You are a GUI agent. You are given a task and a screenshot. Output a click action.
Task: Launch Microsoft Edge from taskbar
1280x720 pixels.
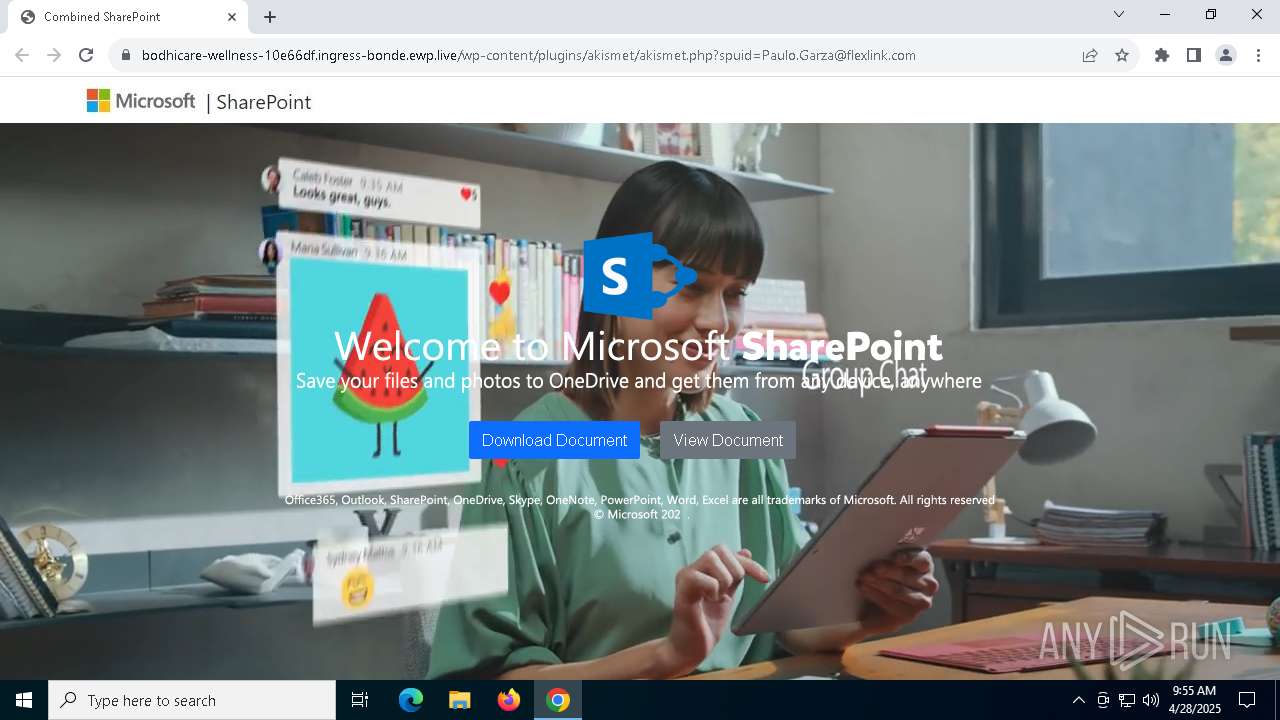411,700
